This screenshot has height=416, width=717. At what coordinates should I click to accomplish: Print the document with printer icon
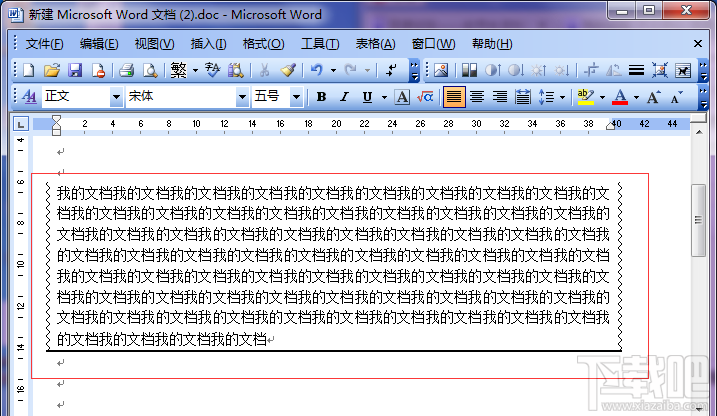[x=127, y=70]
